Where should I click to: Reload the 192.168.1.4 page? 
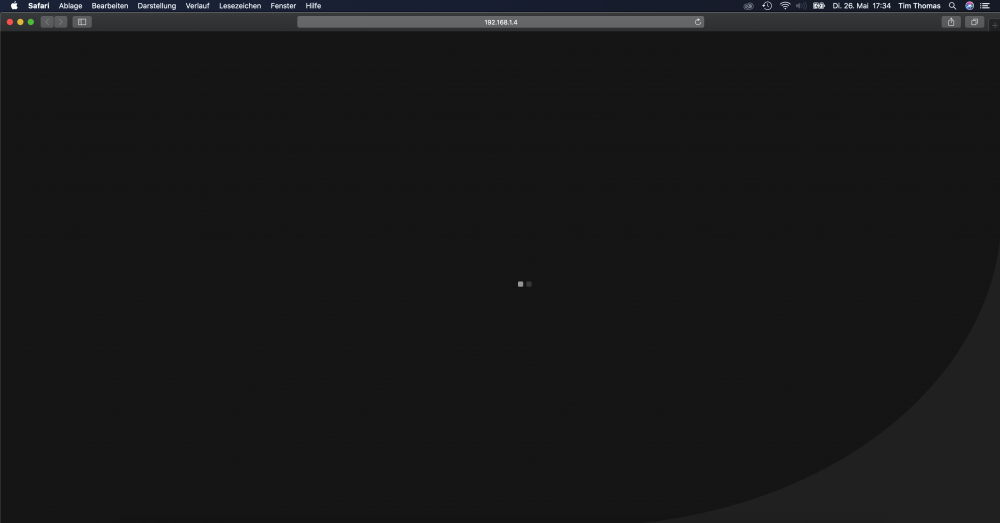tap(698, 22)
